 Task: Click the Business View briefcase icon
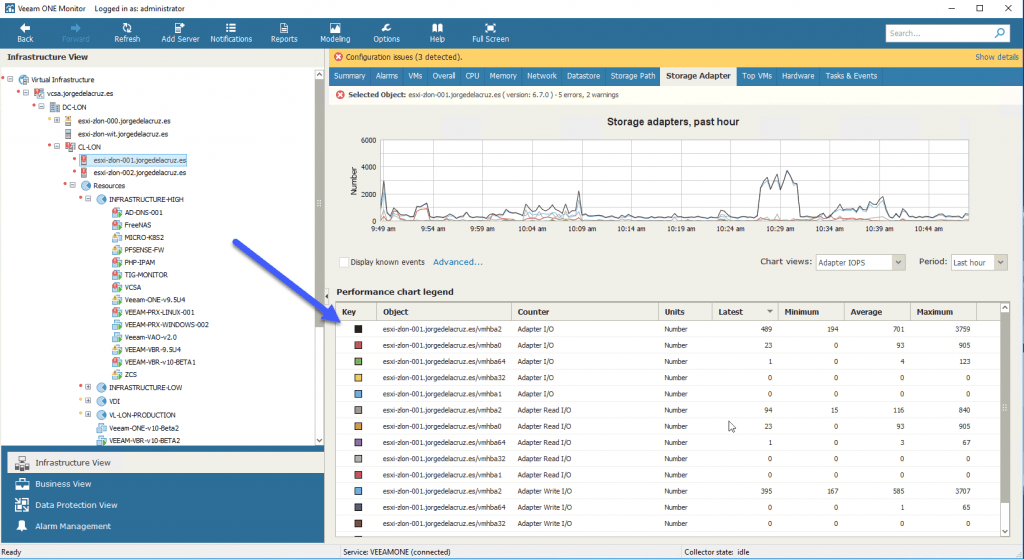click(22, 484)
